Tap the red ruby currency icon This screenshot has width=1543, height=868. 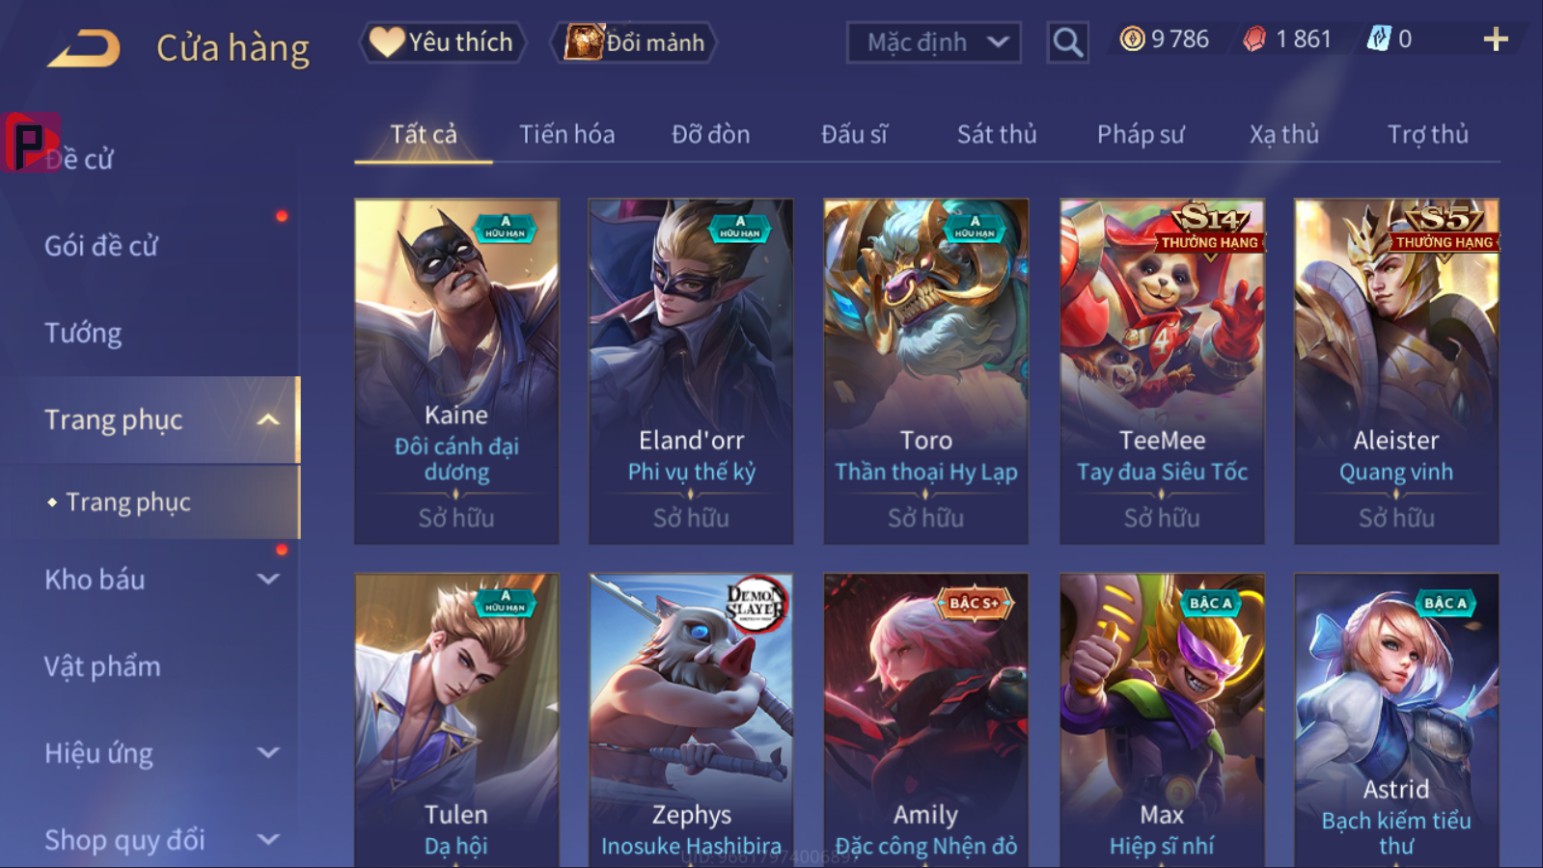[1254, 39]
